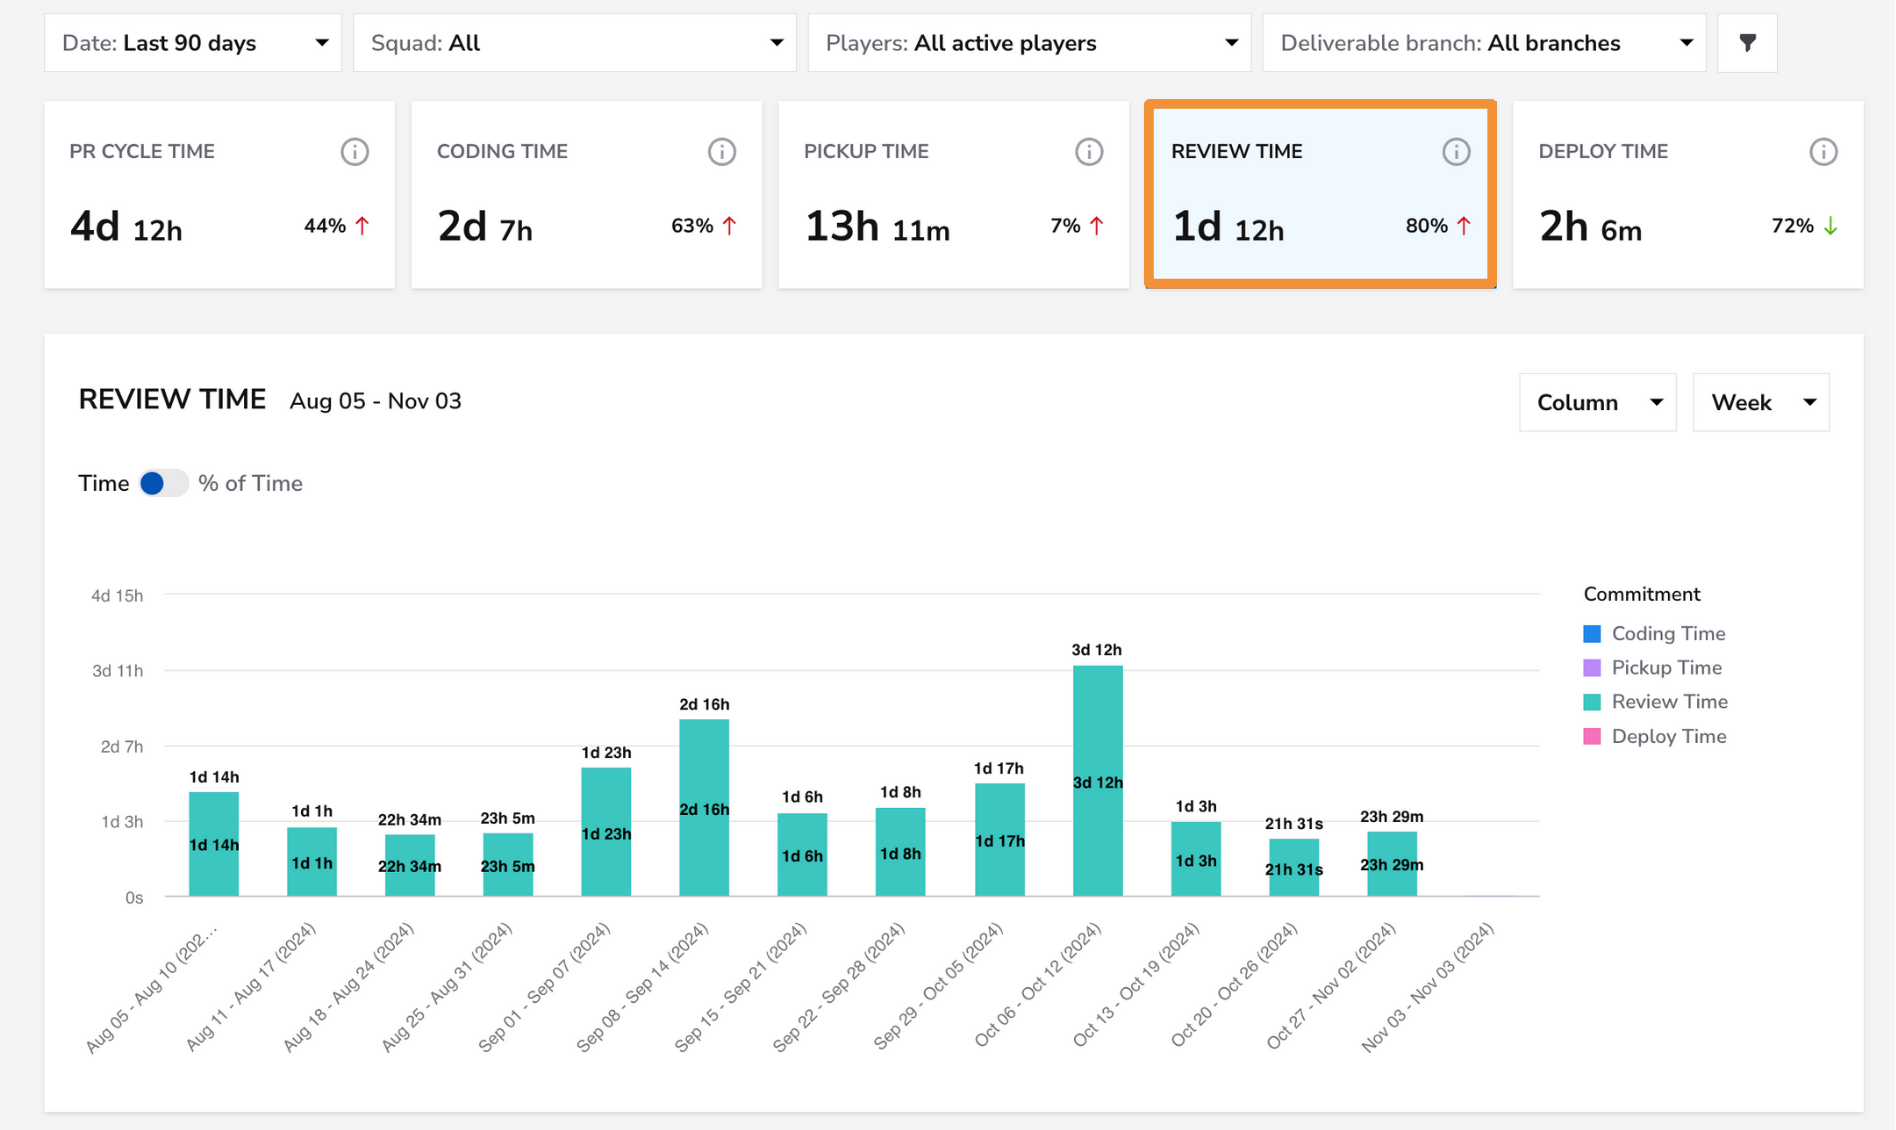Open the Date Last 90 days dropdown
Screen dimensions: 1896x1130
[193, 43]
